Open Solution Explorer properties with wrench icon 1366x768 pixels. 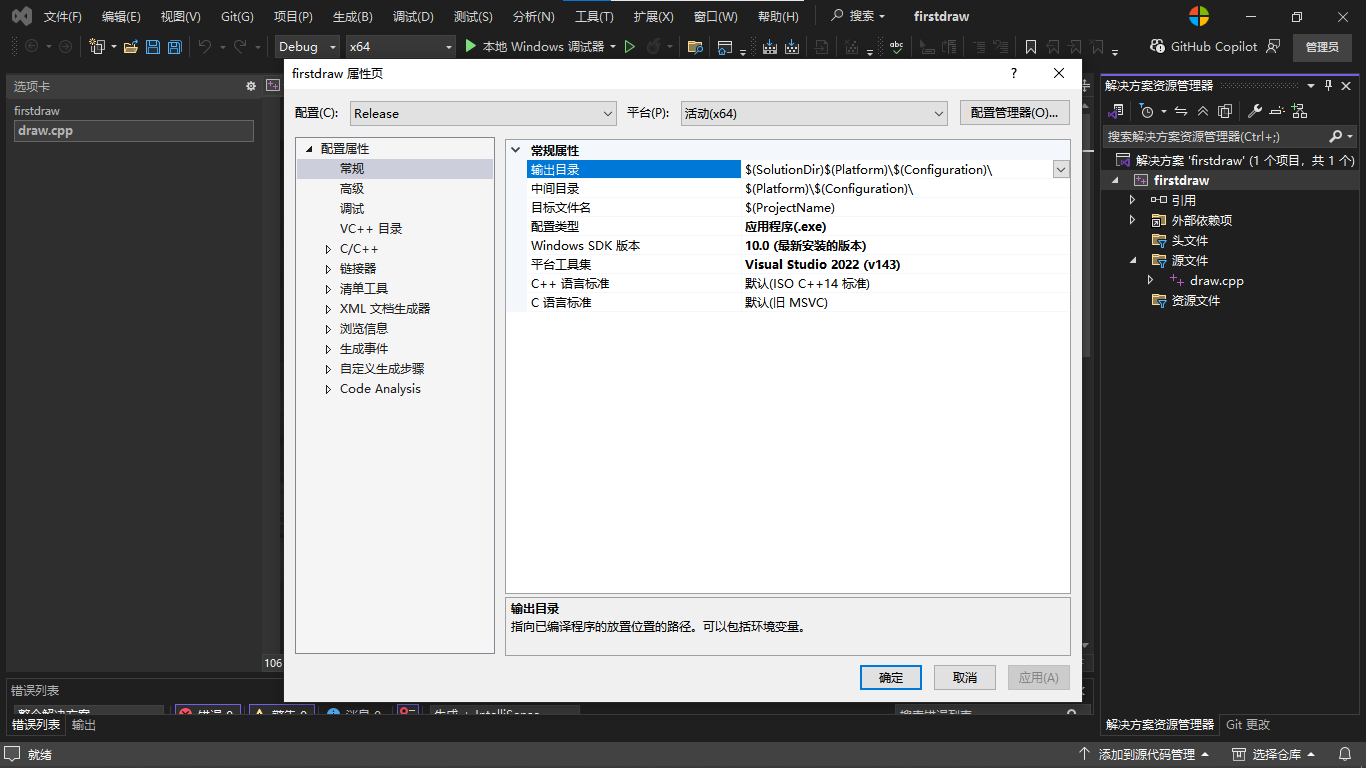[x=1256, y=111]
